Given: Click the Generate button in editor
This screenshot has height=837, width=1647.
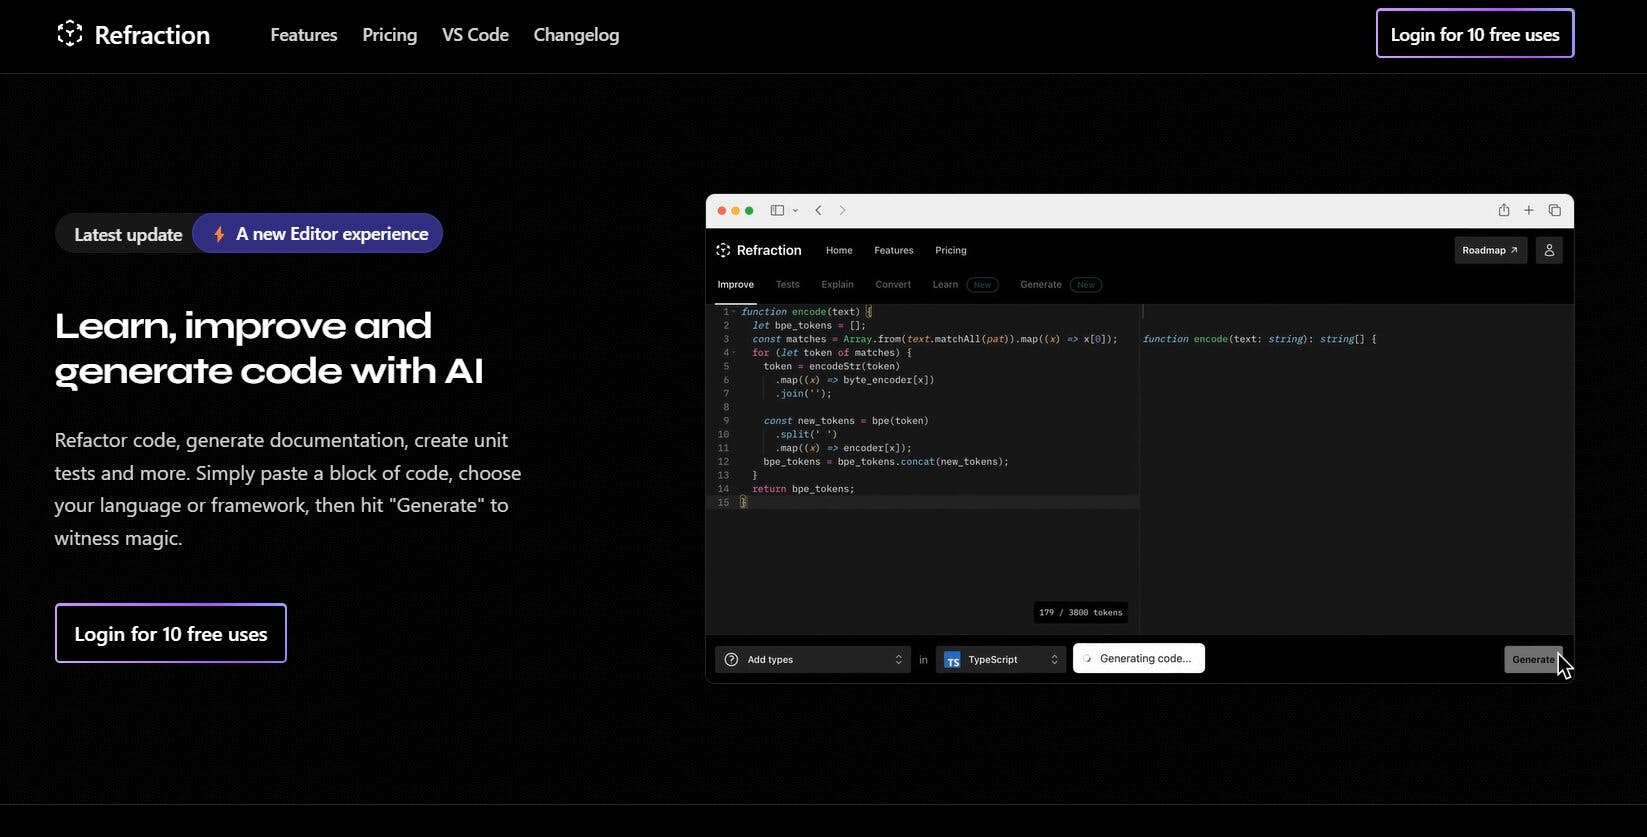Looking at the screenshot, I should (x=1532, y=660).
